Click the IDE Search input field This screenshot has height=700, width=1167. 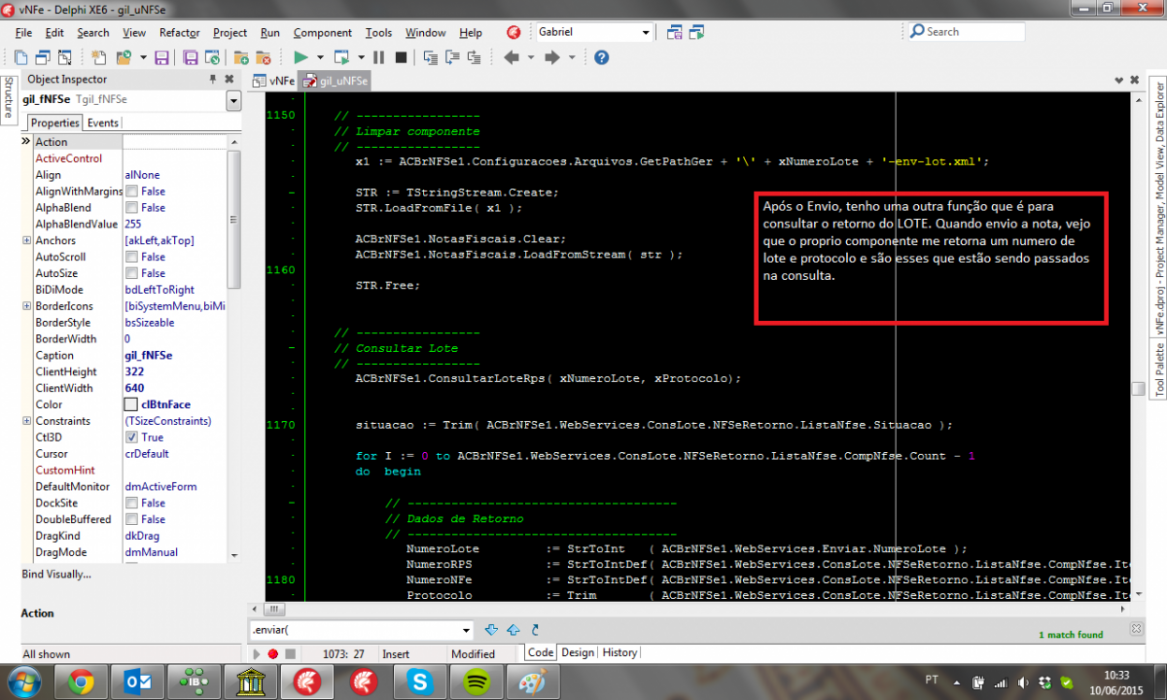coord(965,31)
